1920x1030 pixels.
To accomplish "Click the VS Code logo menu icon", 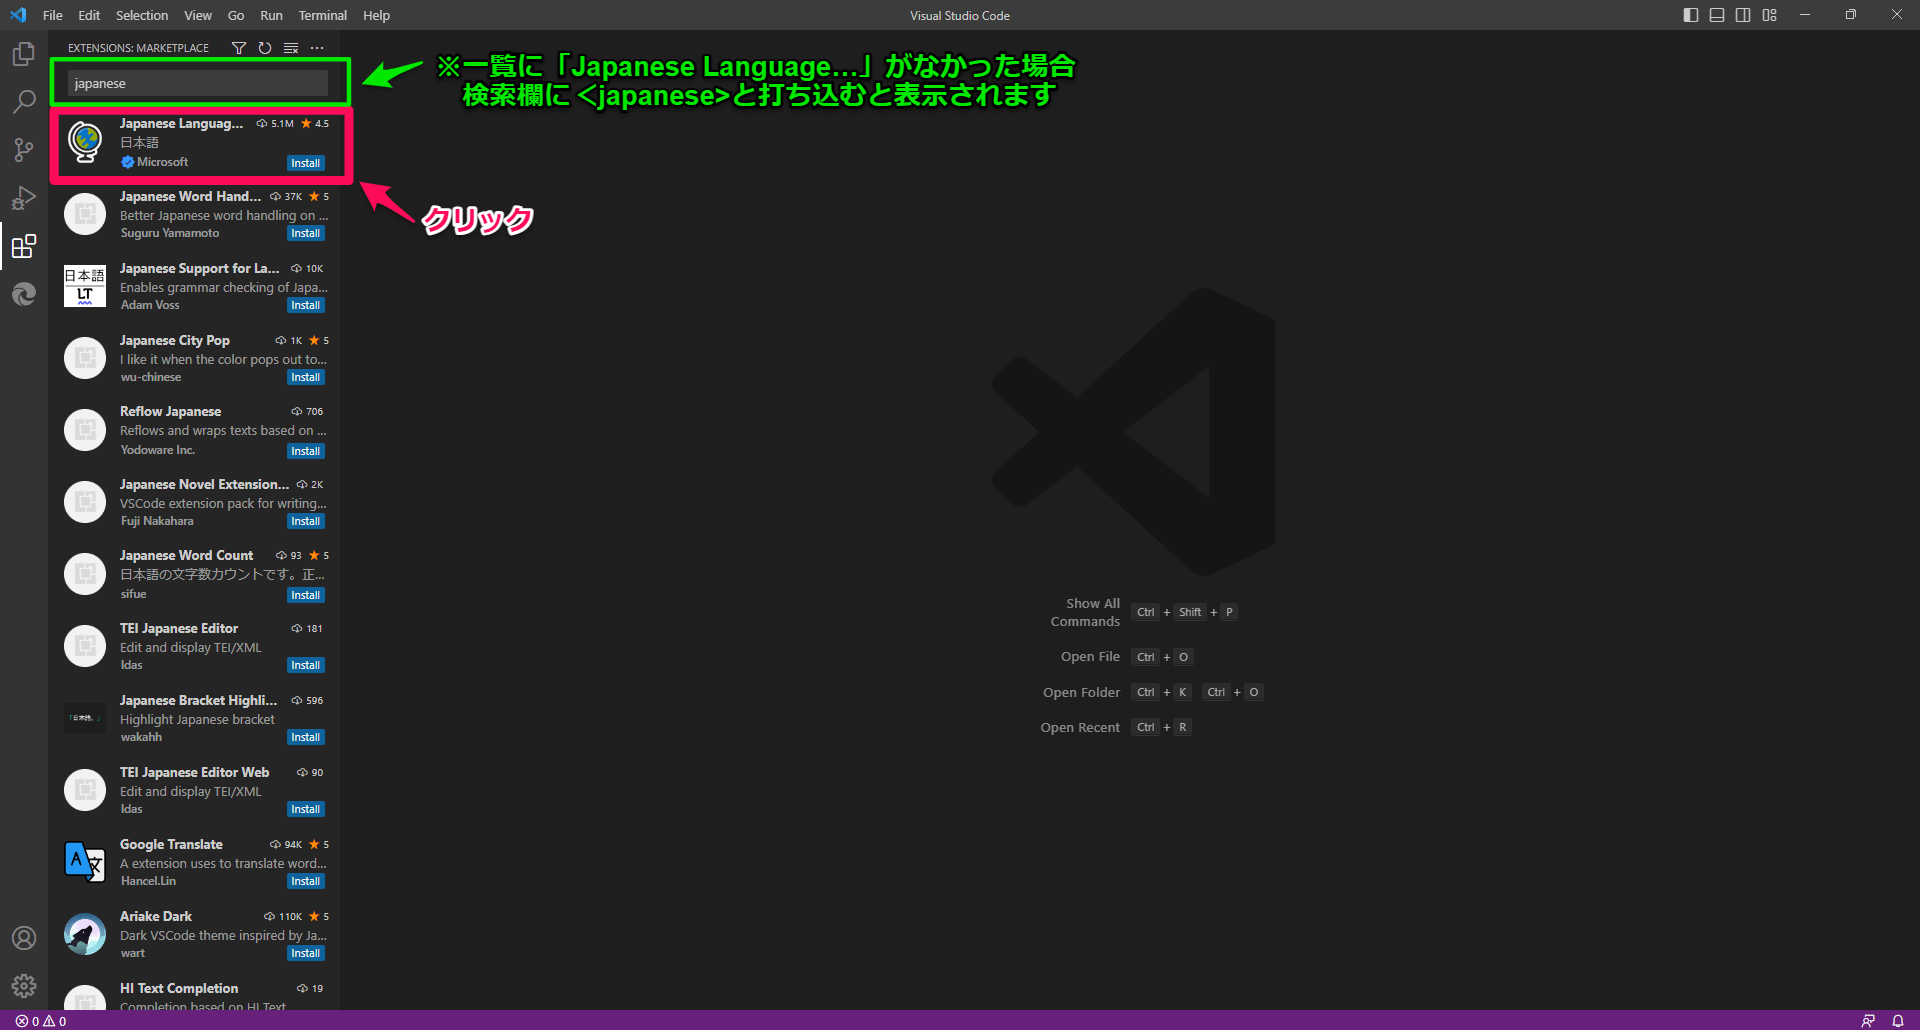I will pos(18,15).
